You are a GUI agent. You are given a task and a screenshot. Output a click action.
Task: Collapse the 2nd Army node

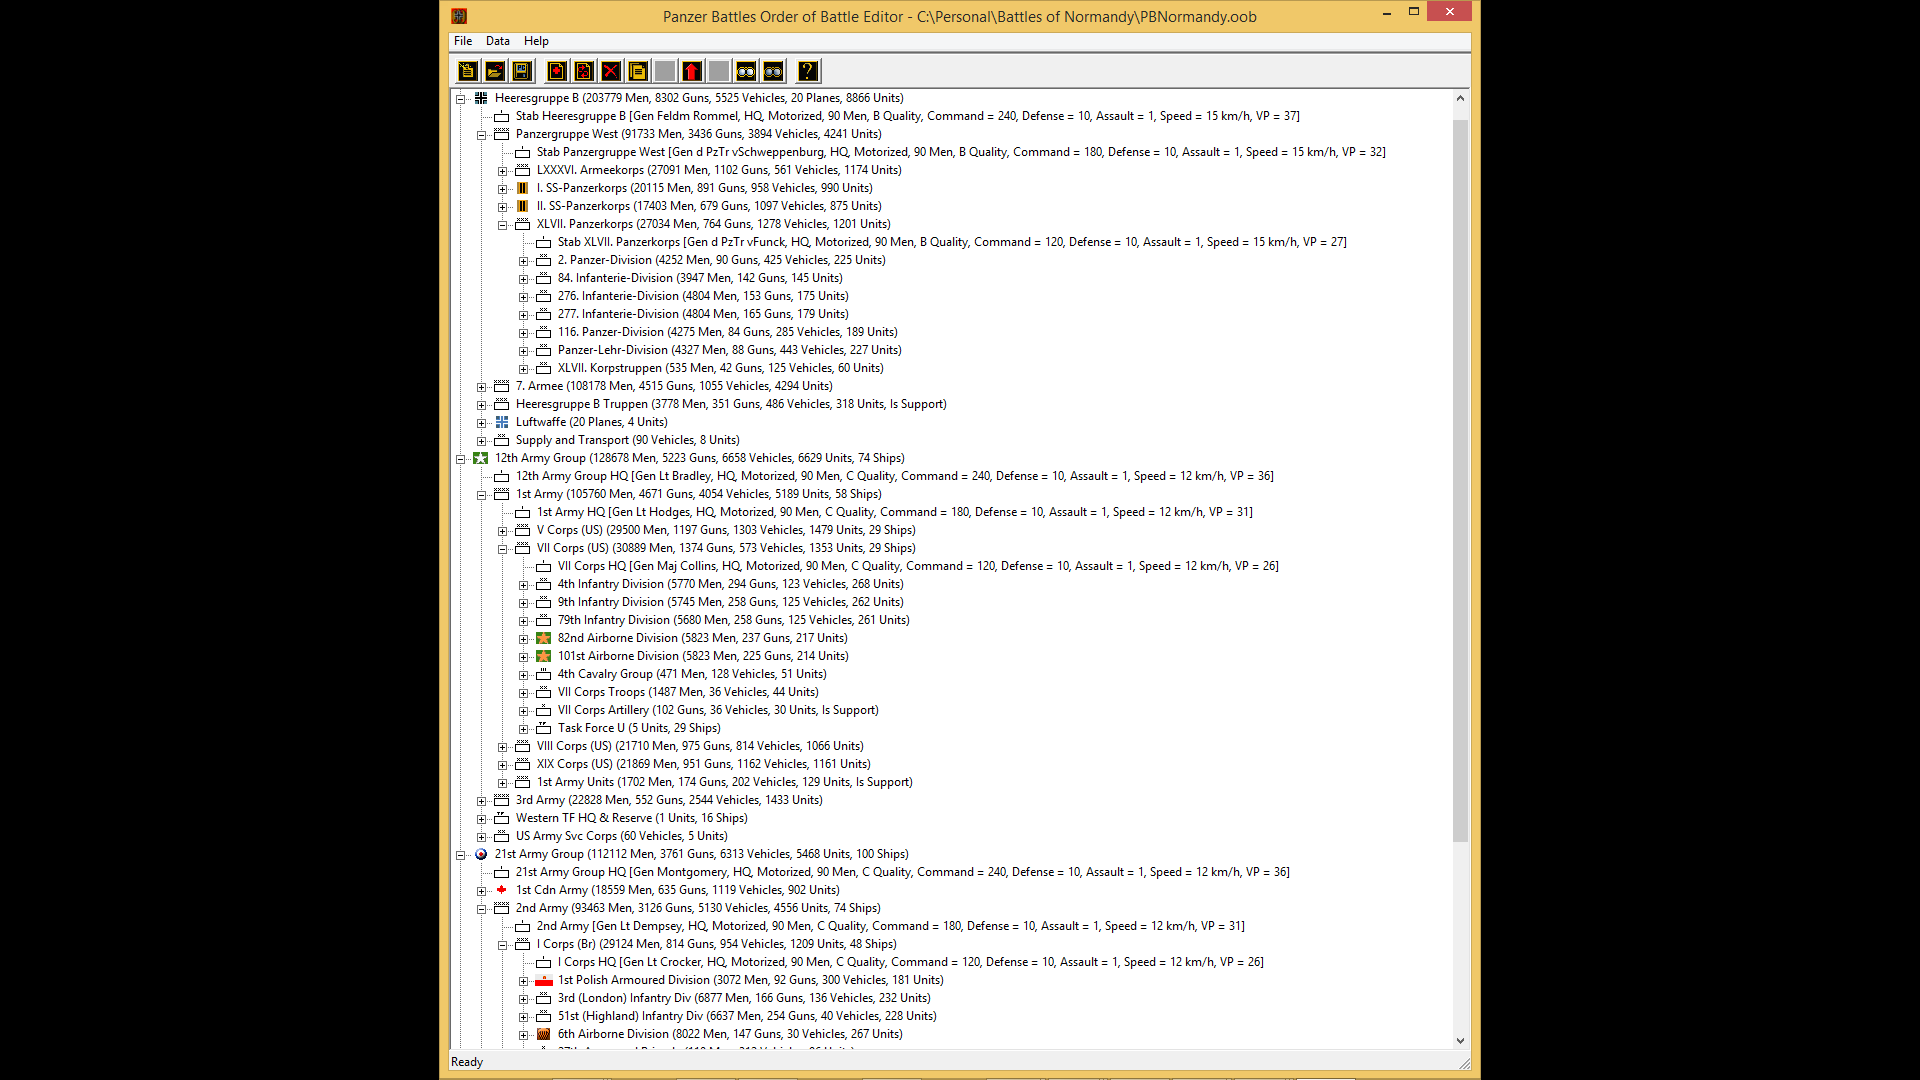coord(482,909)
